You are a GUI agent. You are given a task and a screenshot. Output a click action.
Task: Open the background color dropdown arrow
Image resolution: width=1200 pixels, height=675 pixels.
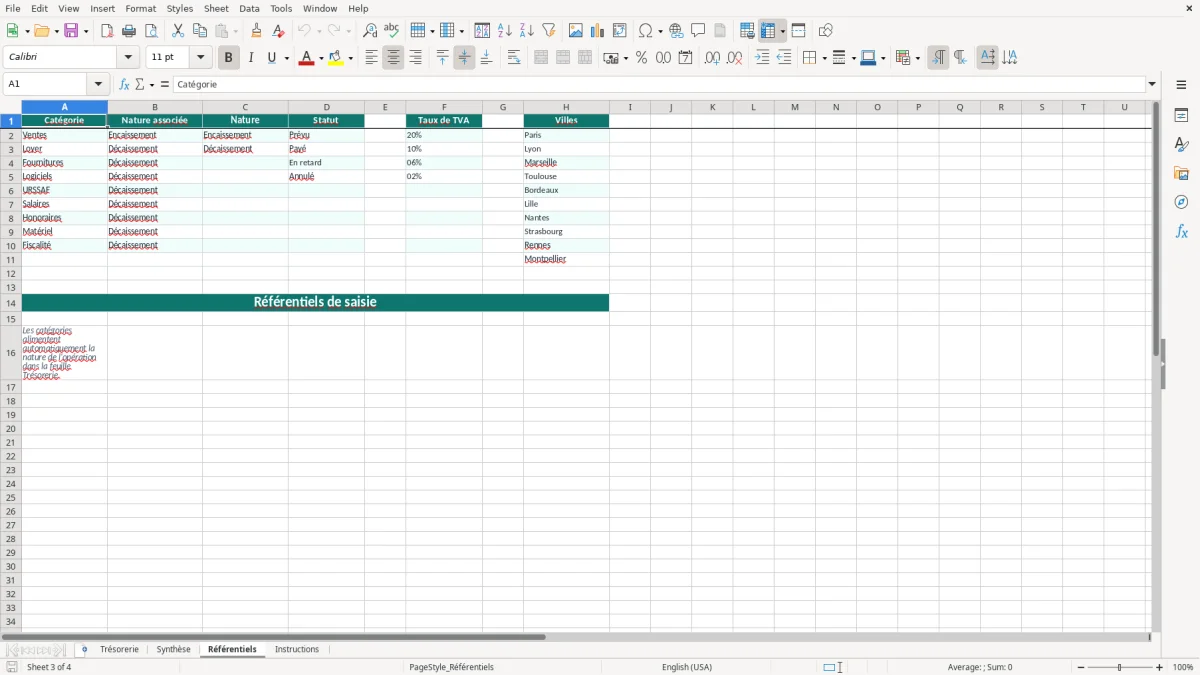click(x=350, y=58)
